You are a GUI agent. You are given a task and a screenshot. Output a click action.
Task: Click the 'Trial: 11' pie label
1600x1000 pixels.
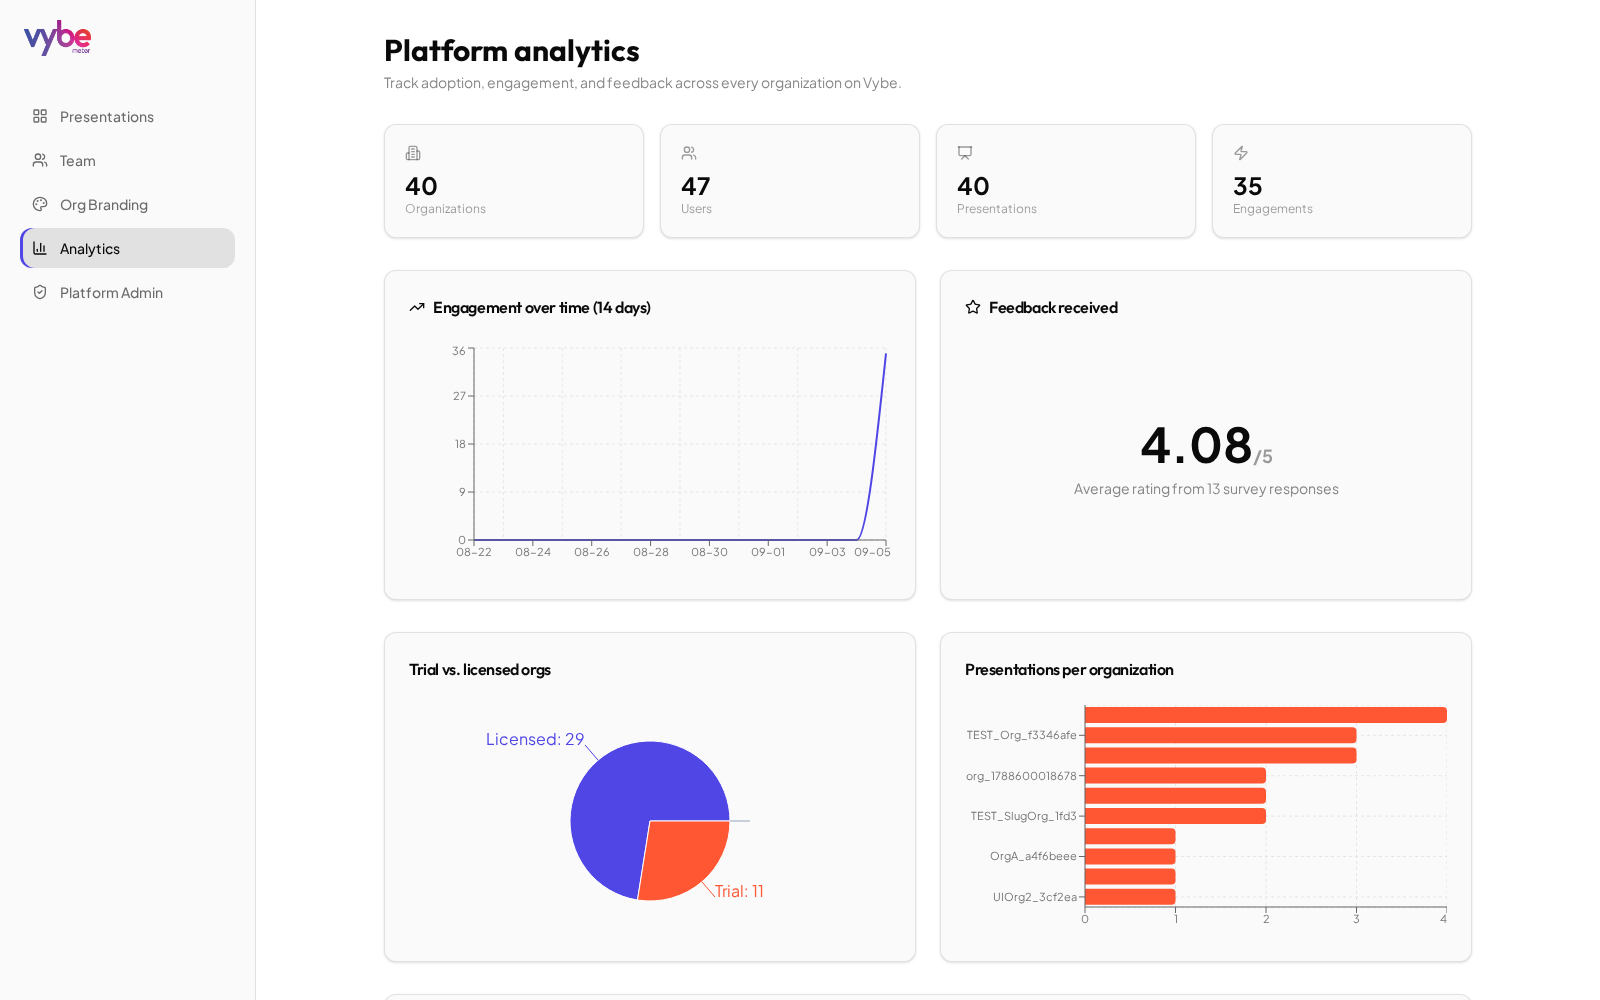pyautogui.click(x=739, y=891)
